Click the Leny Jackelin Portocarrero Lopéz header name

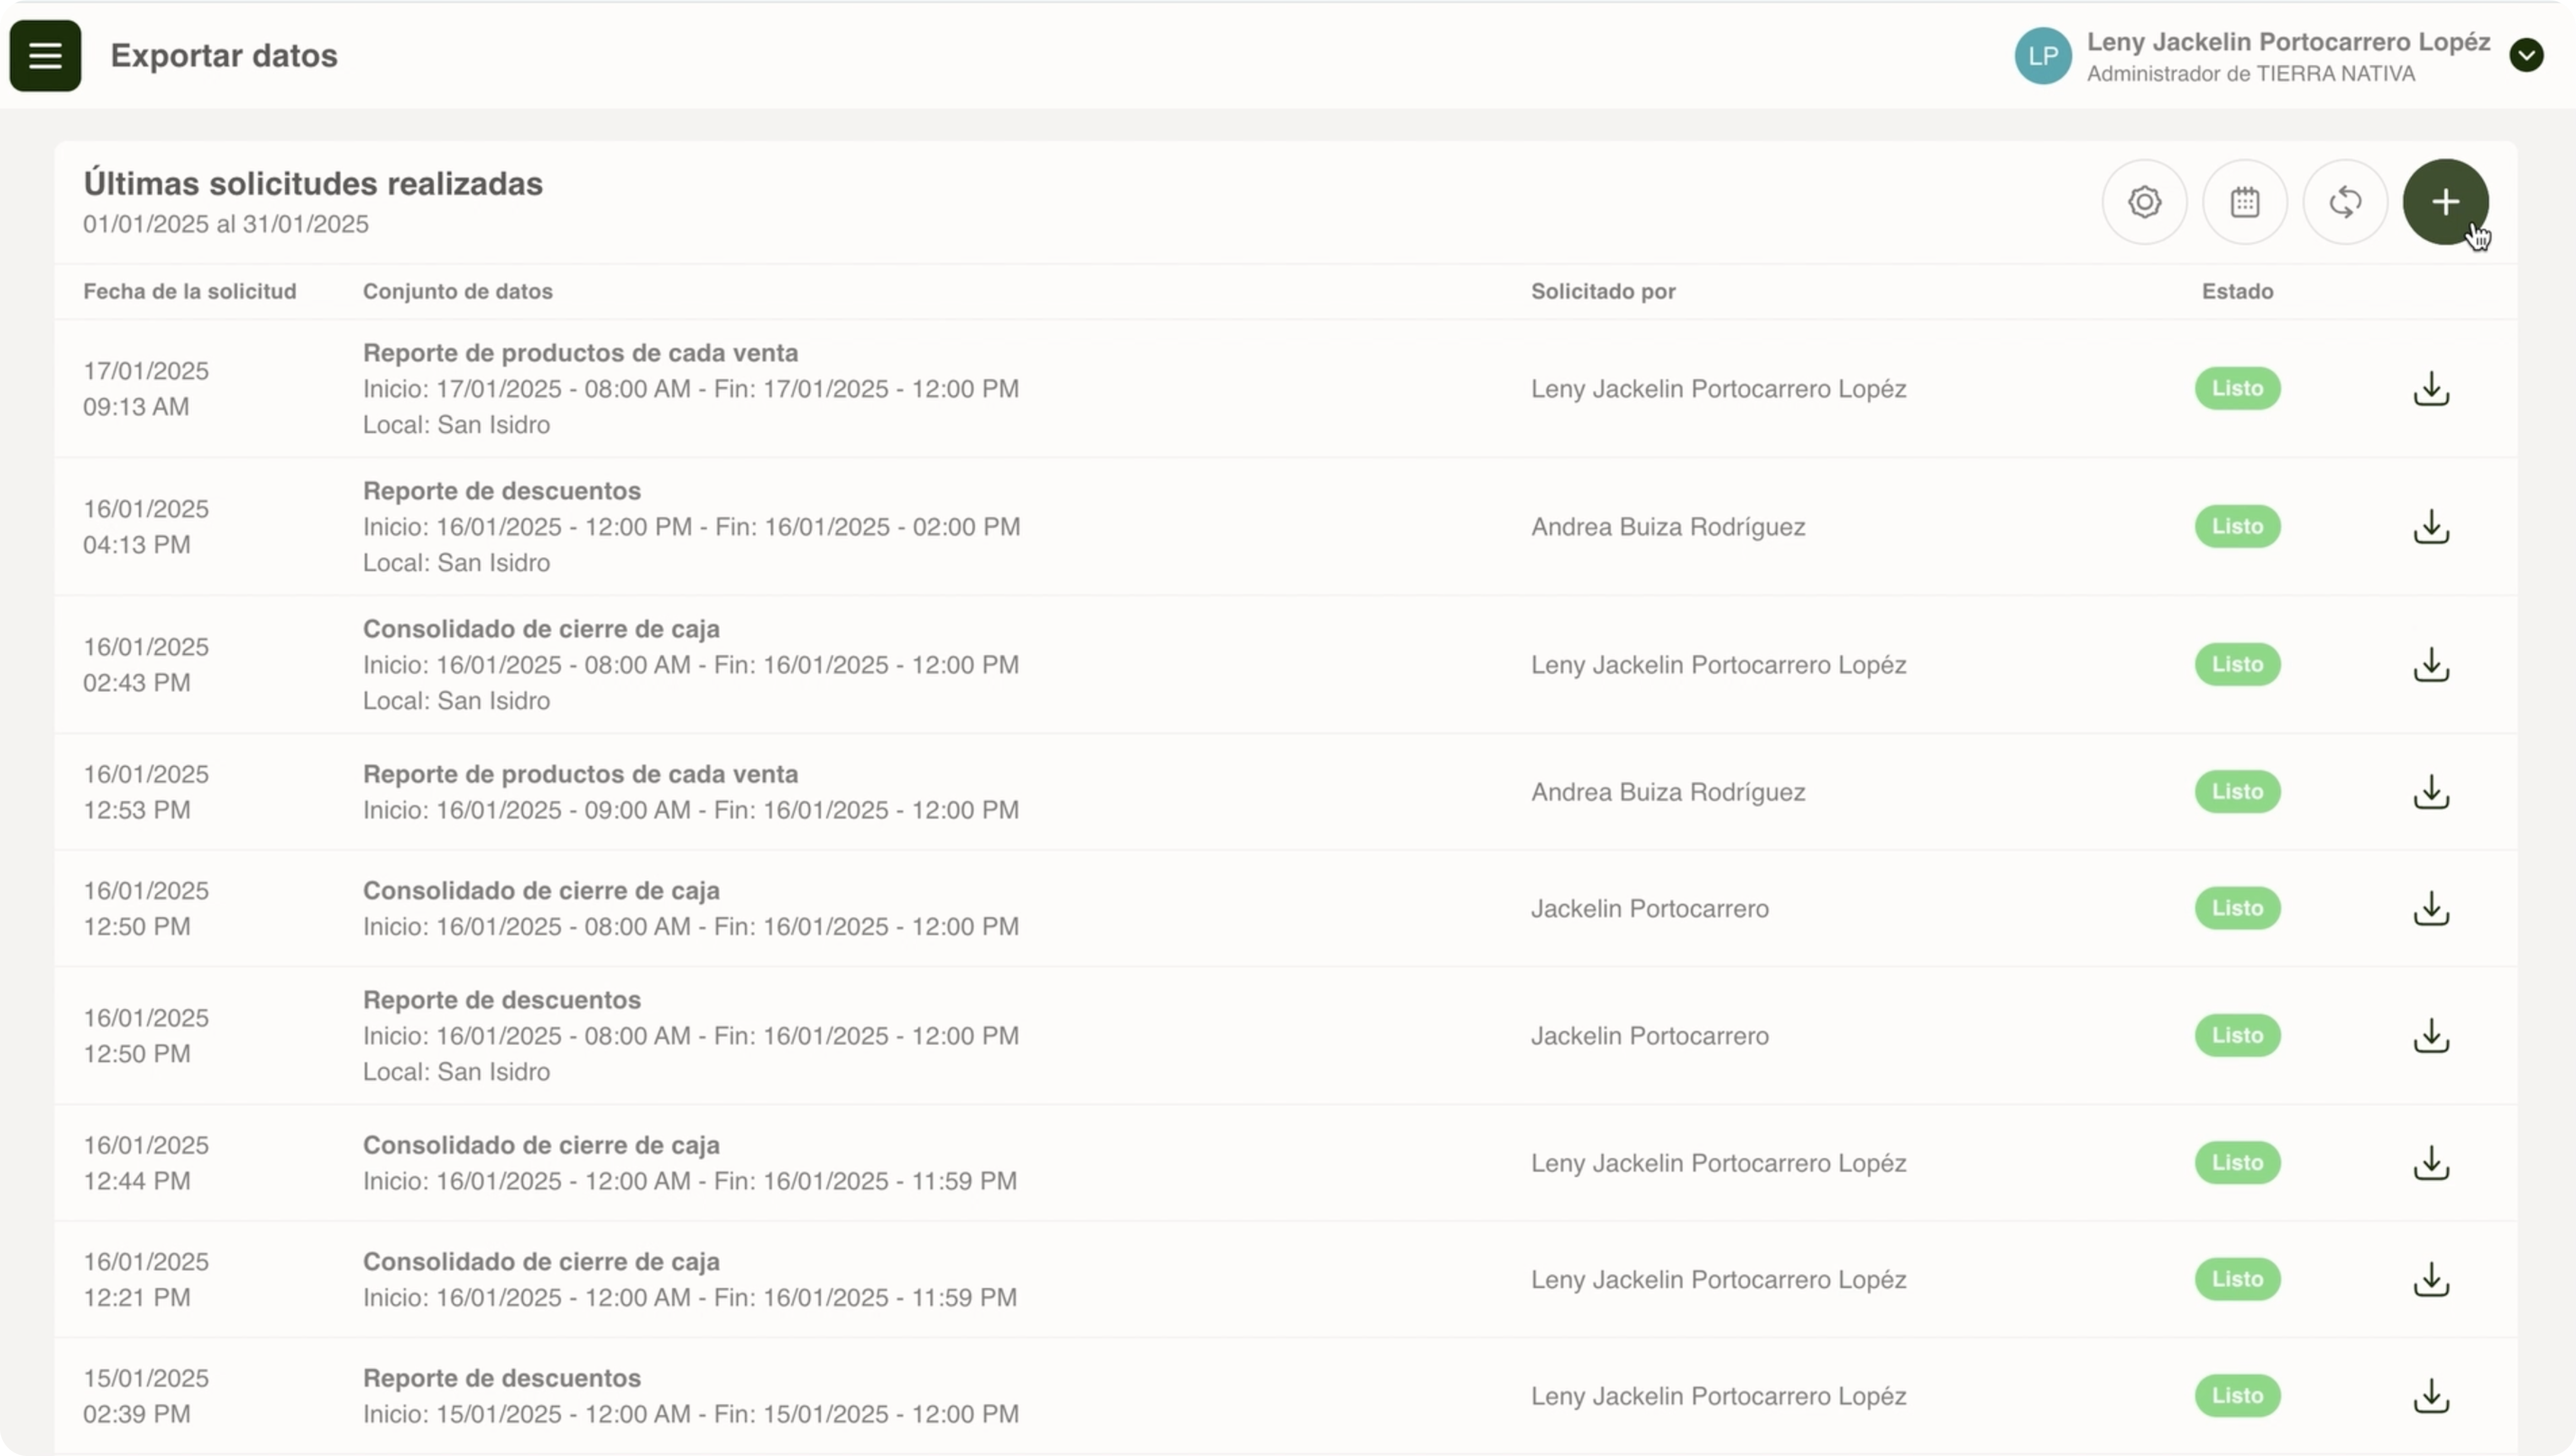tap(2288, 42)
